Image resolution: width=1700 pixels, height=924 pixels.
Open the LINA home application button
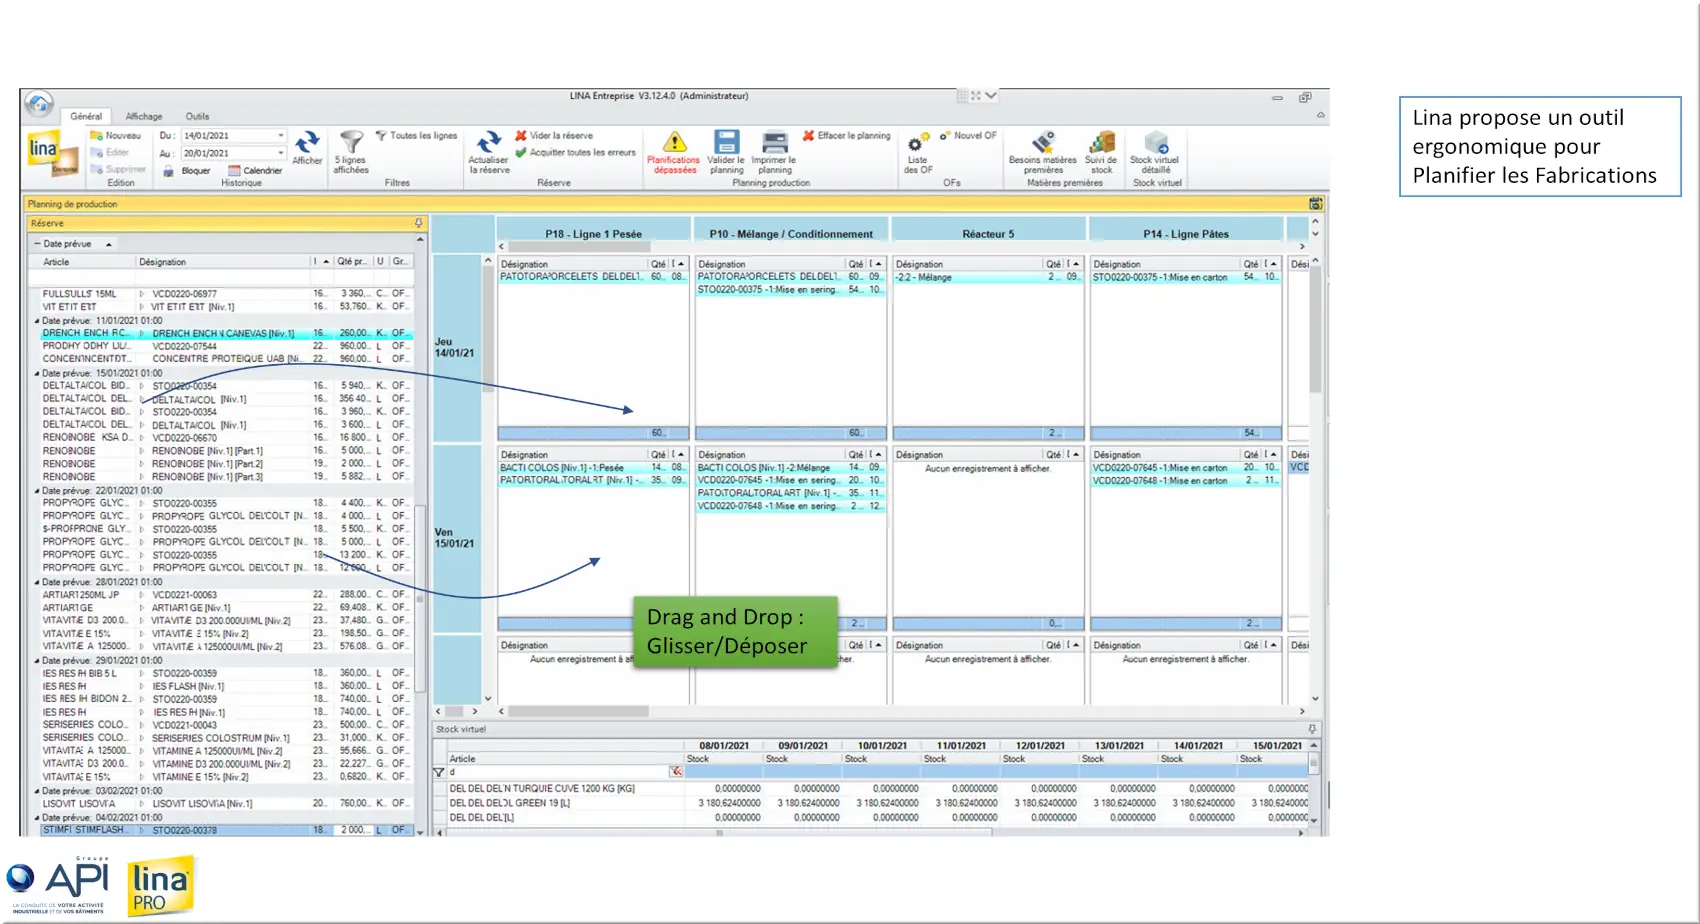coord(39,103)
